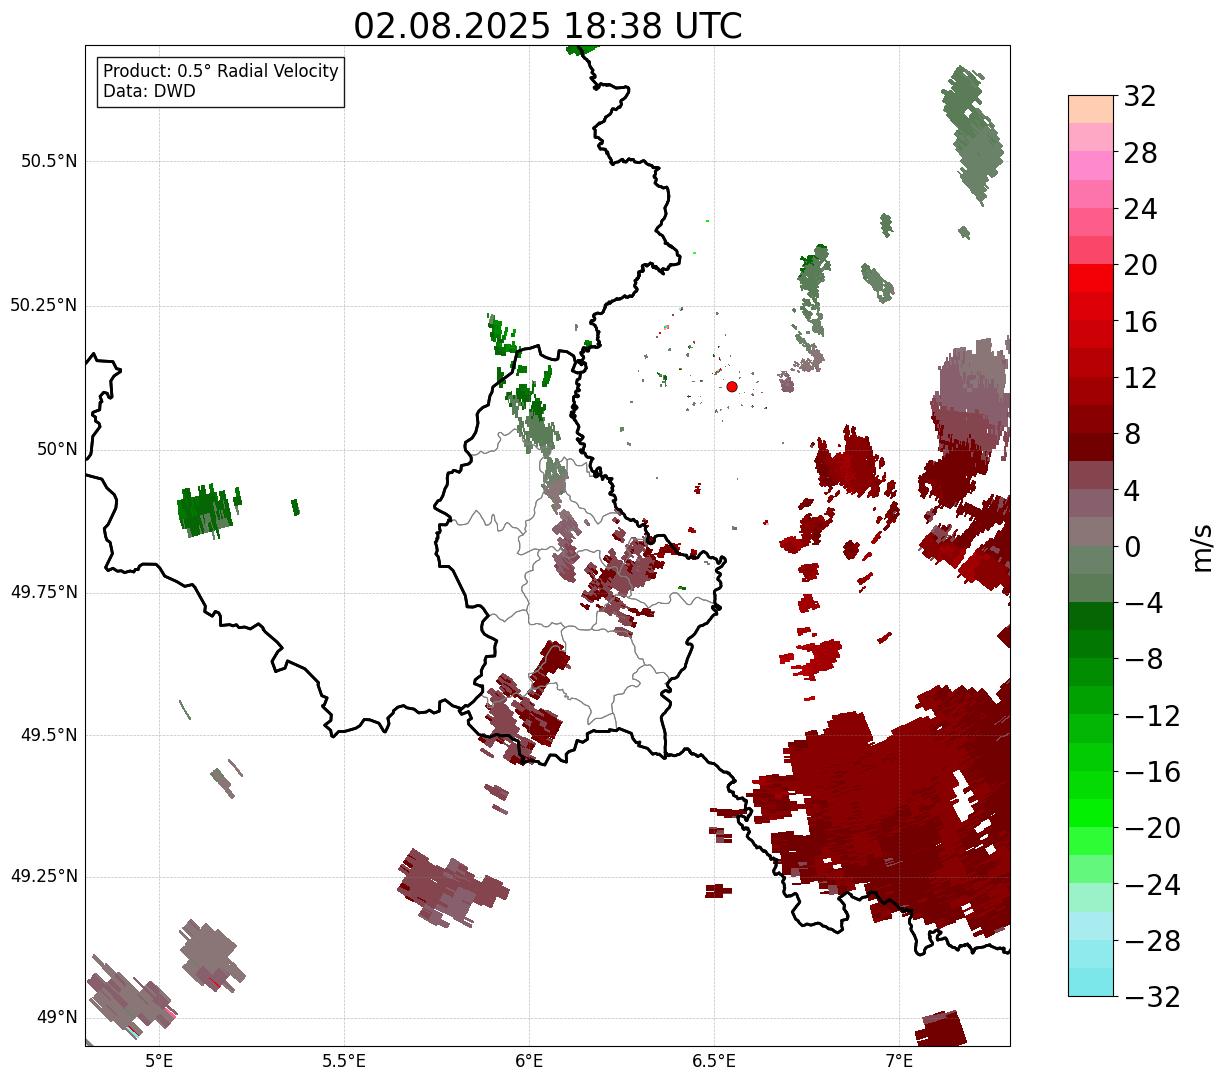Click the colorbar tick label 16
1225x1081 pixels.
tap(1140, 322)
